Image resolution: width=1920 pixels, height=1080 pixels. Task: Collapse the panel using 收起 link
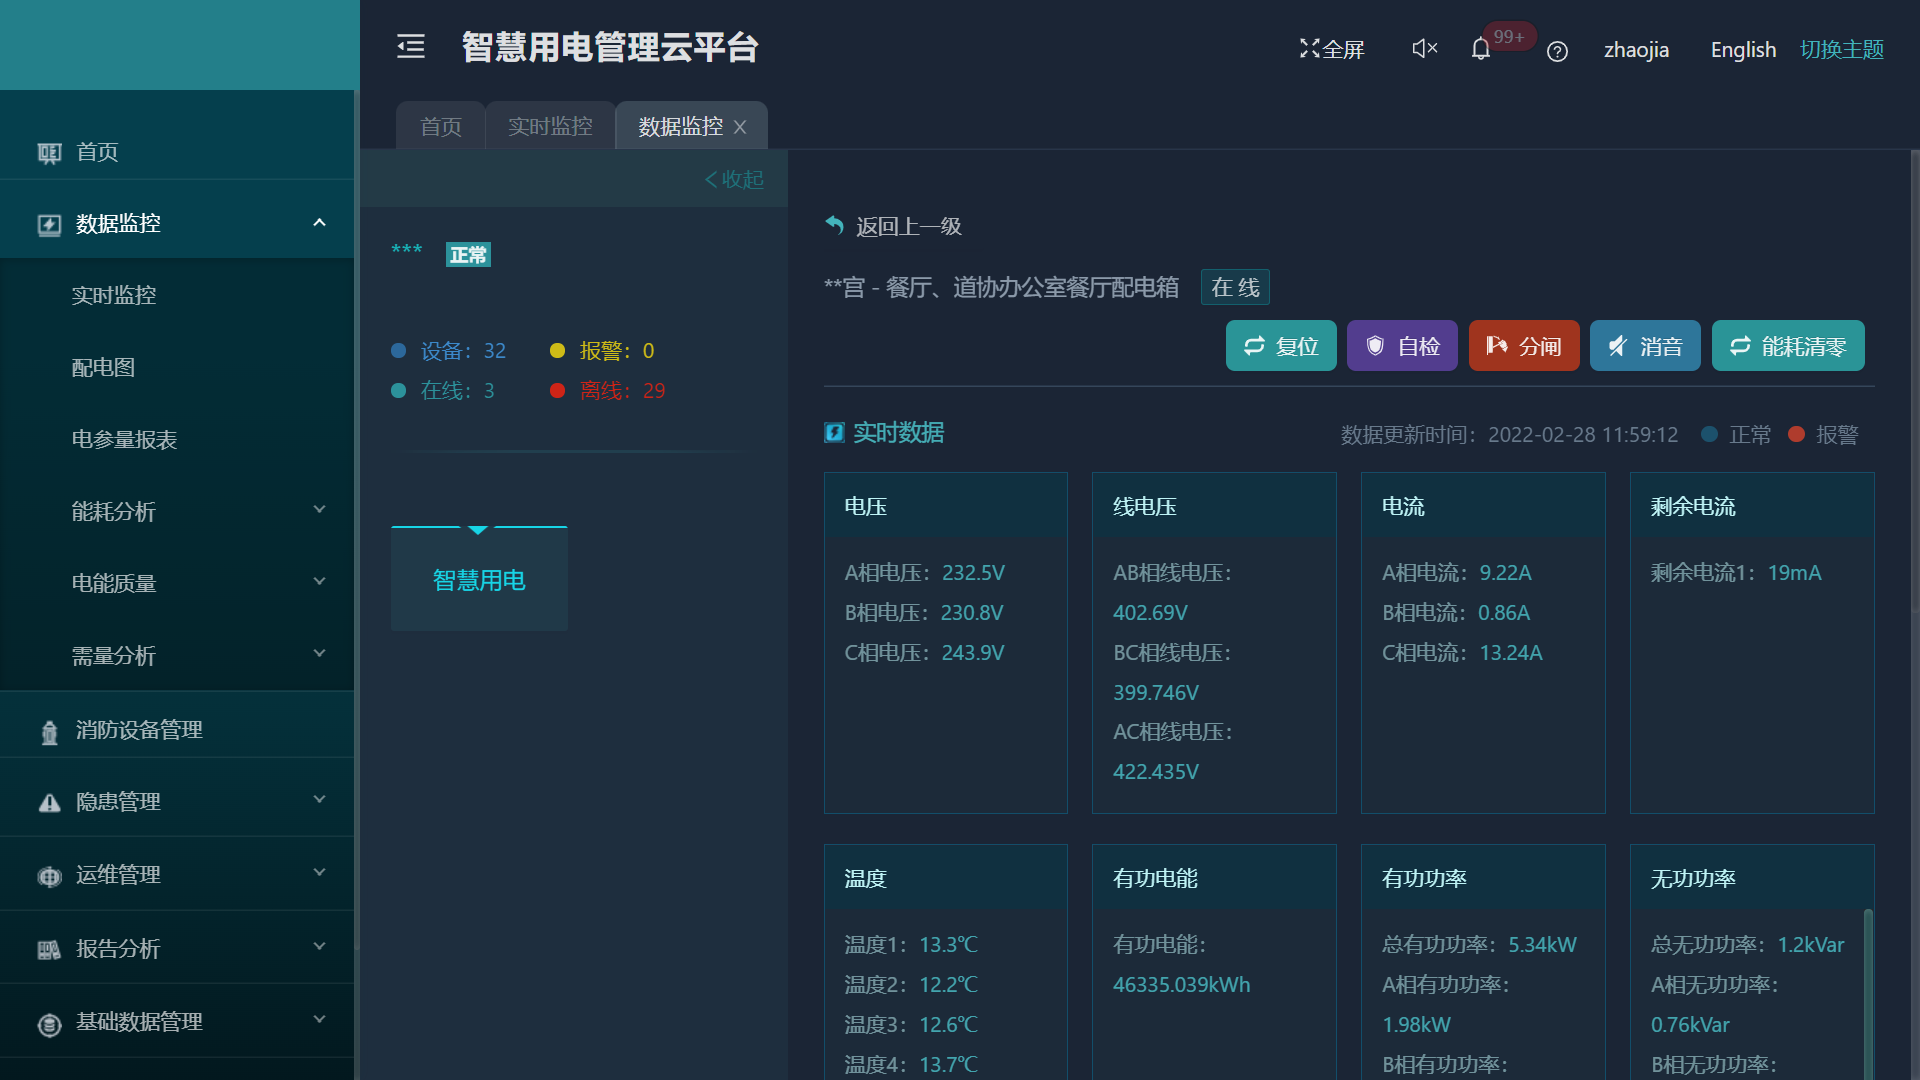pyautogui.click(x=735, y=179)
